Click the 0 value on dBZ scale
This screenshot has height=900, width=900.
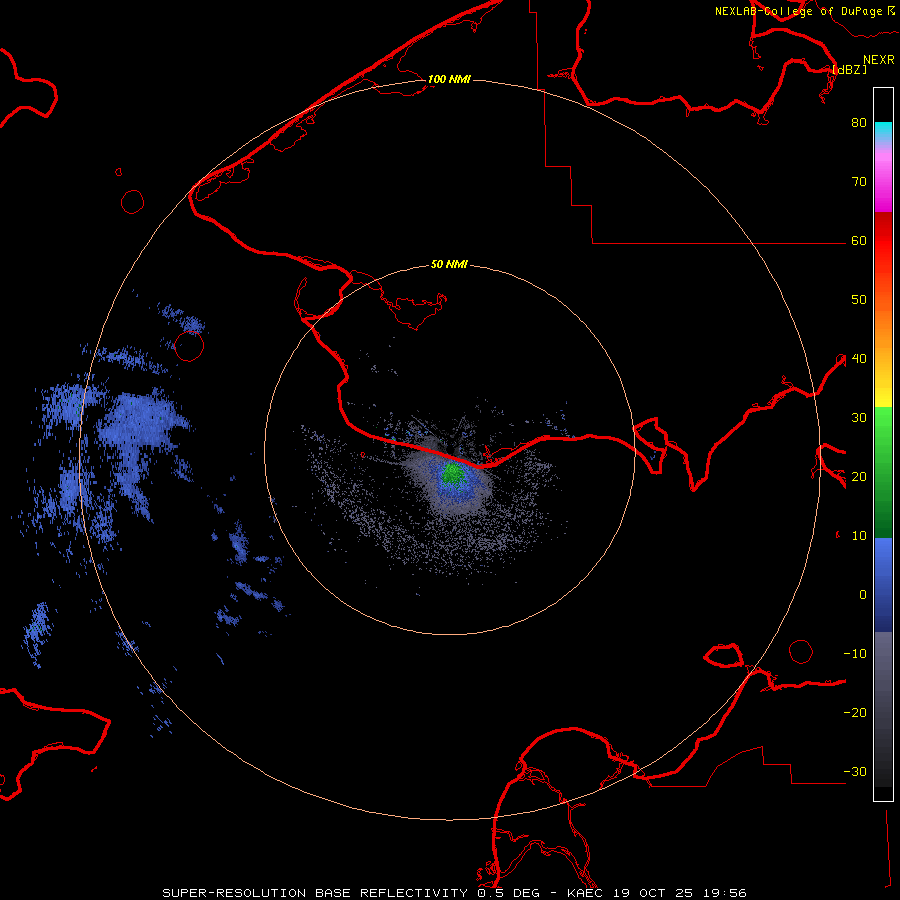[863, 595]
